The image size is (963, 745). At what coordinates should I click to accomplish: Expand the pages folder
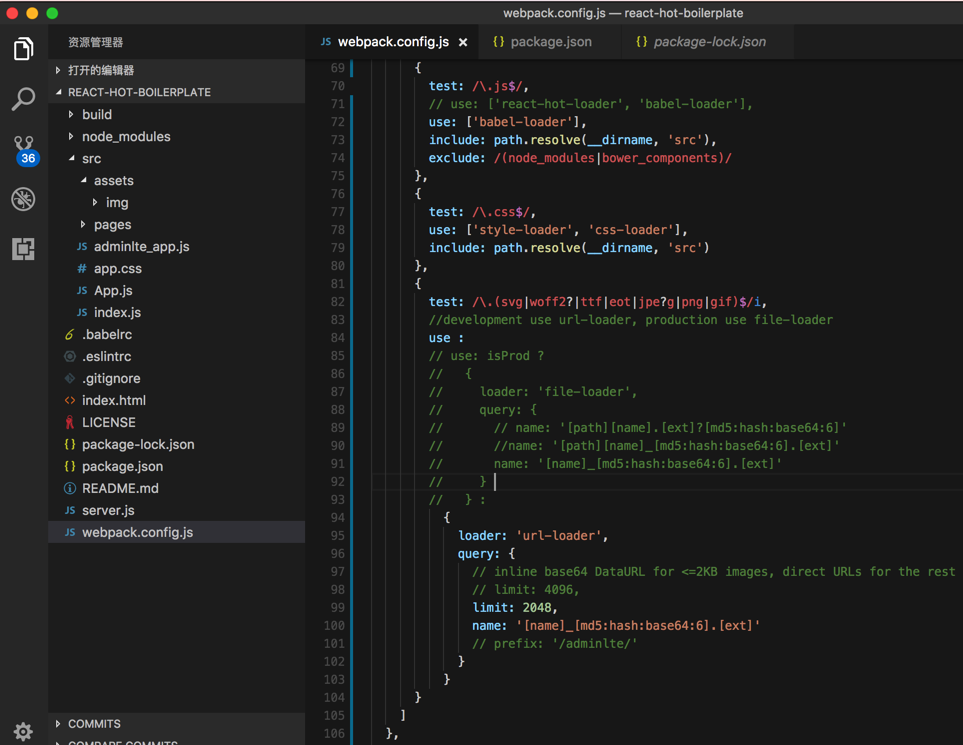(x=112, y=225)
